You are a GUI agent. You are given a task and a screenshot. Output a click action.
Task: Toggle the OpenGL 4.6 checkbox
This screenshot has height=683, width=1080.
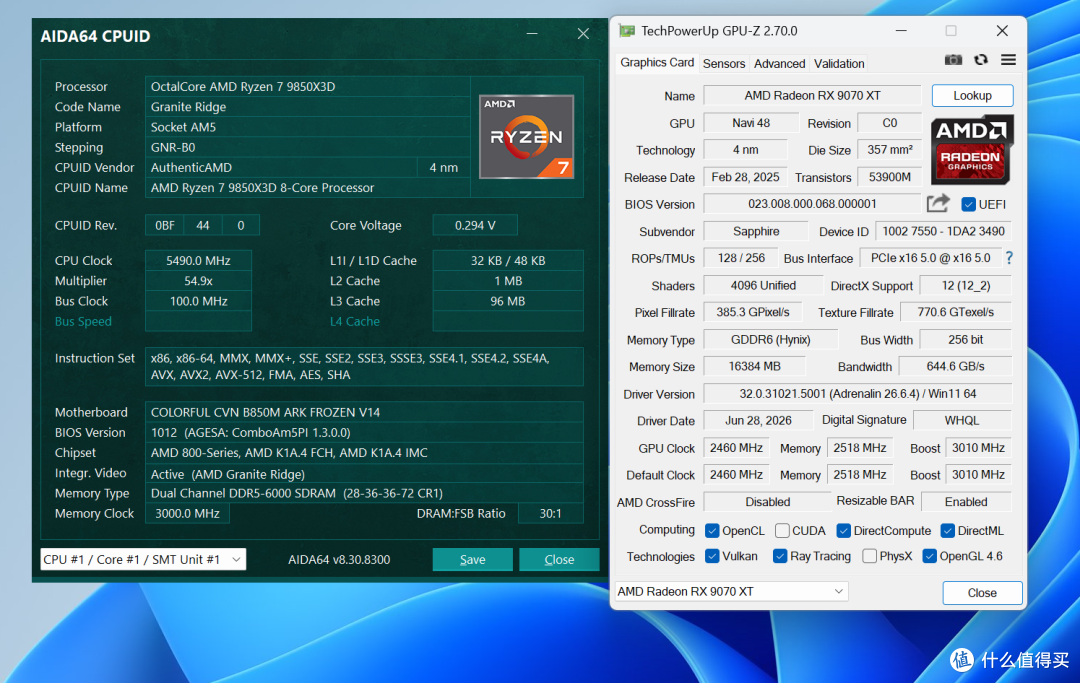click(929, 556)
